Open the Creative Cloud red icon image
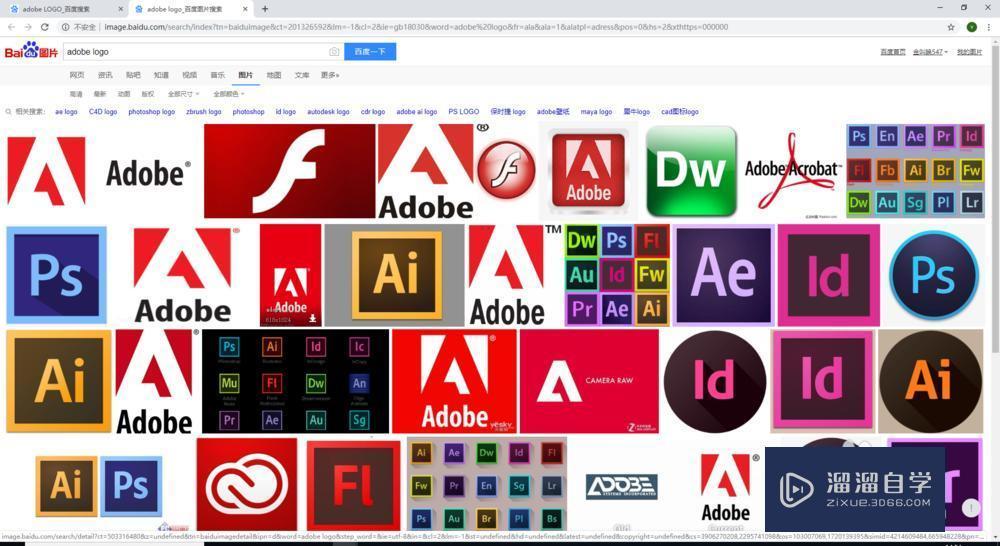The image size is (1000, 546). coord(247,484)
